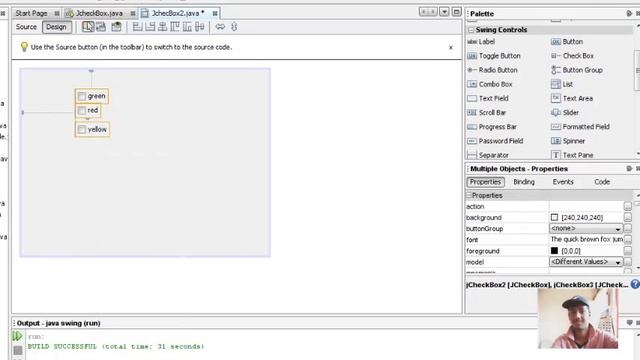This screenshot has width=640, height=360.
Task: Select the Selection Mode toolbar icon
Action: 88,27
